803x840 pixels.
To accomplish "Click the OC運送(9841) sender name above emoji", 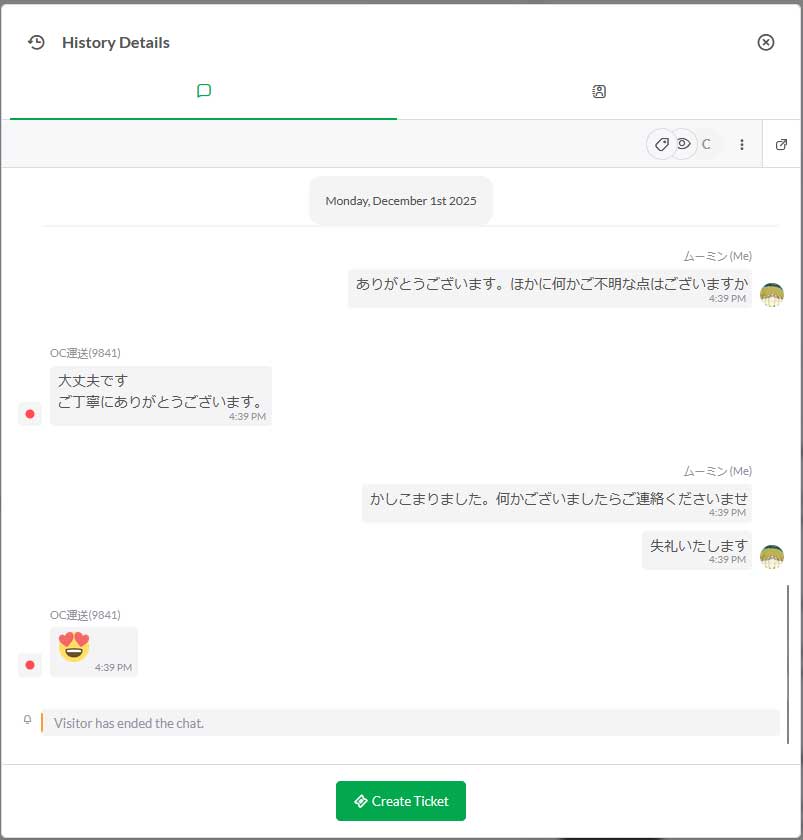I will pos(85,615).
